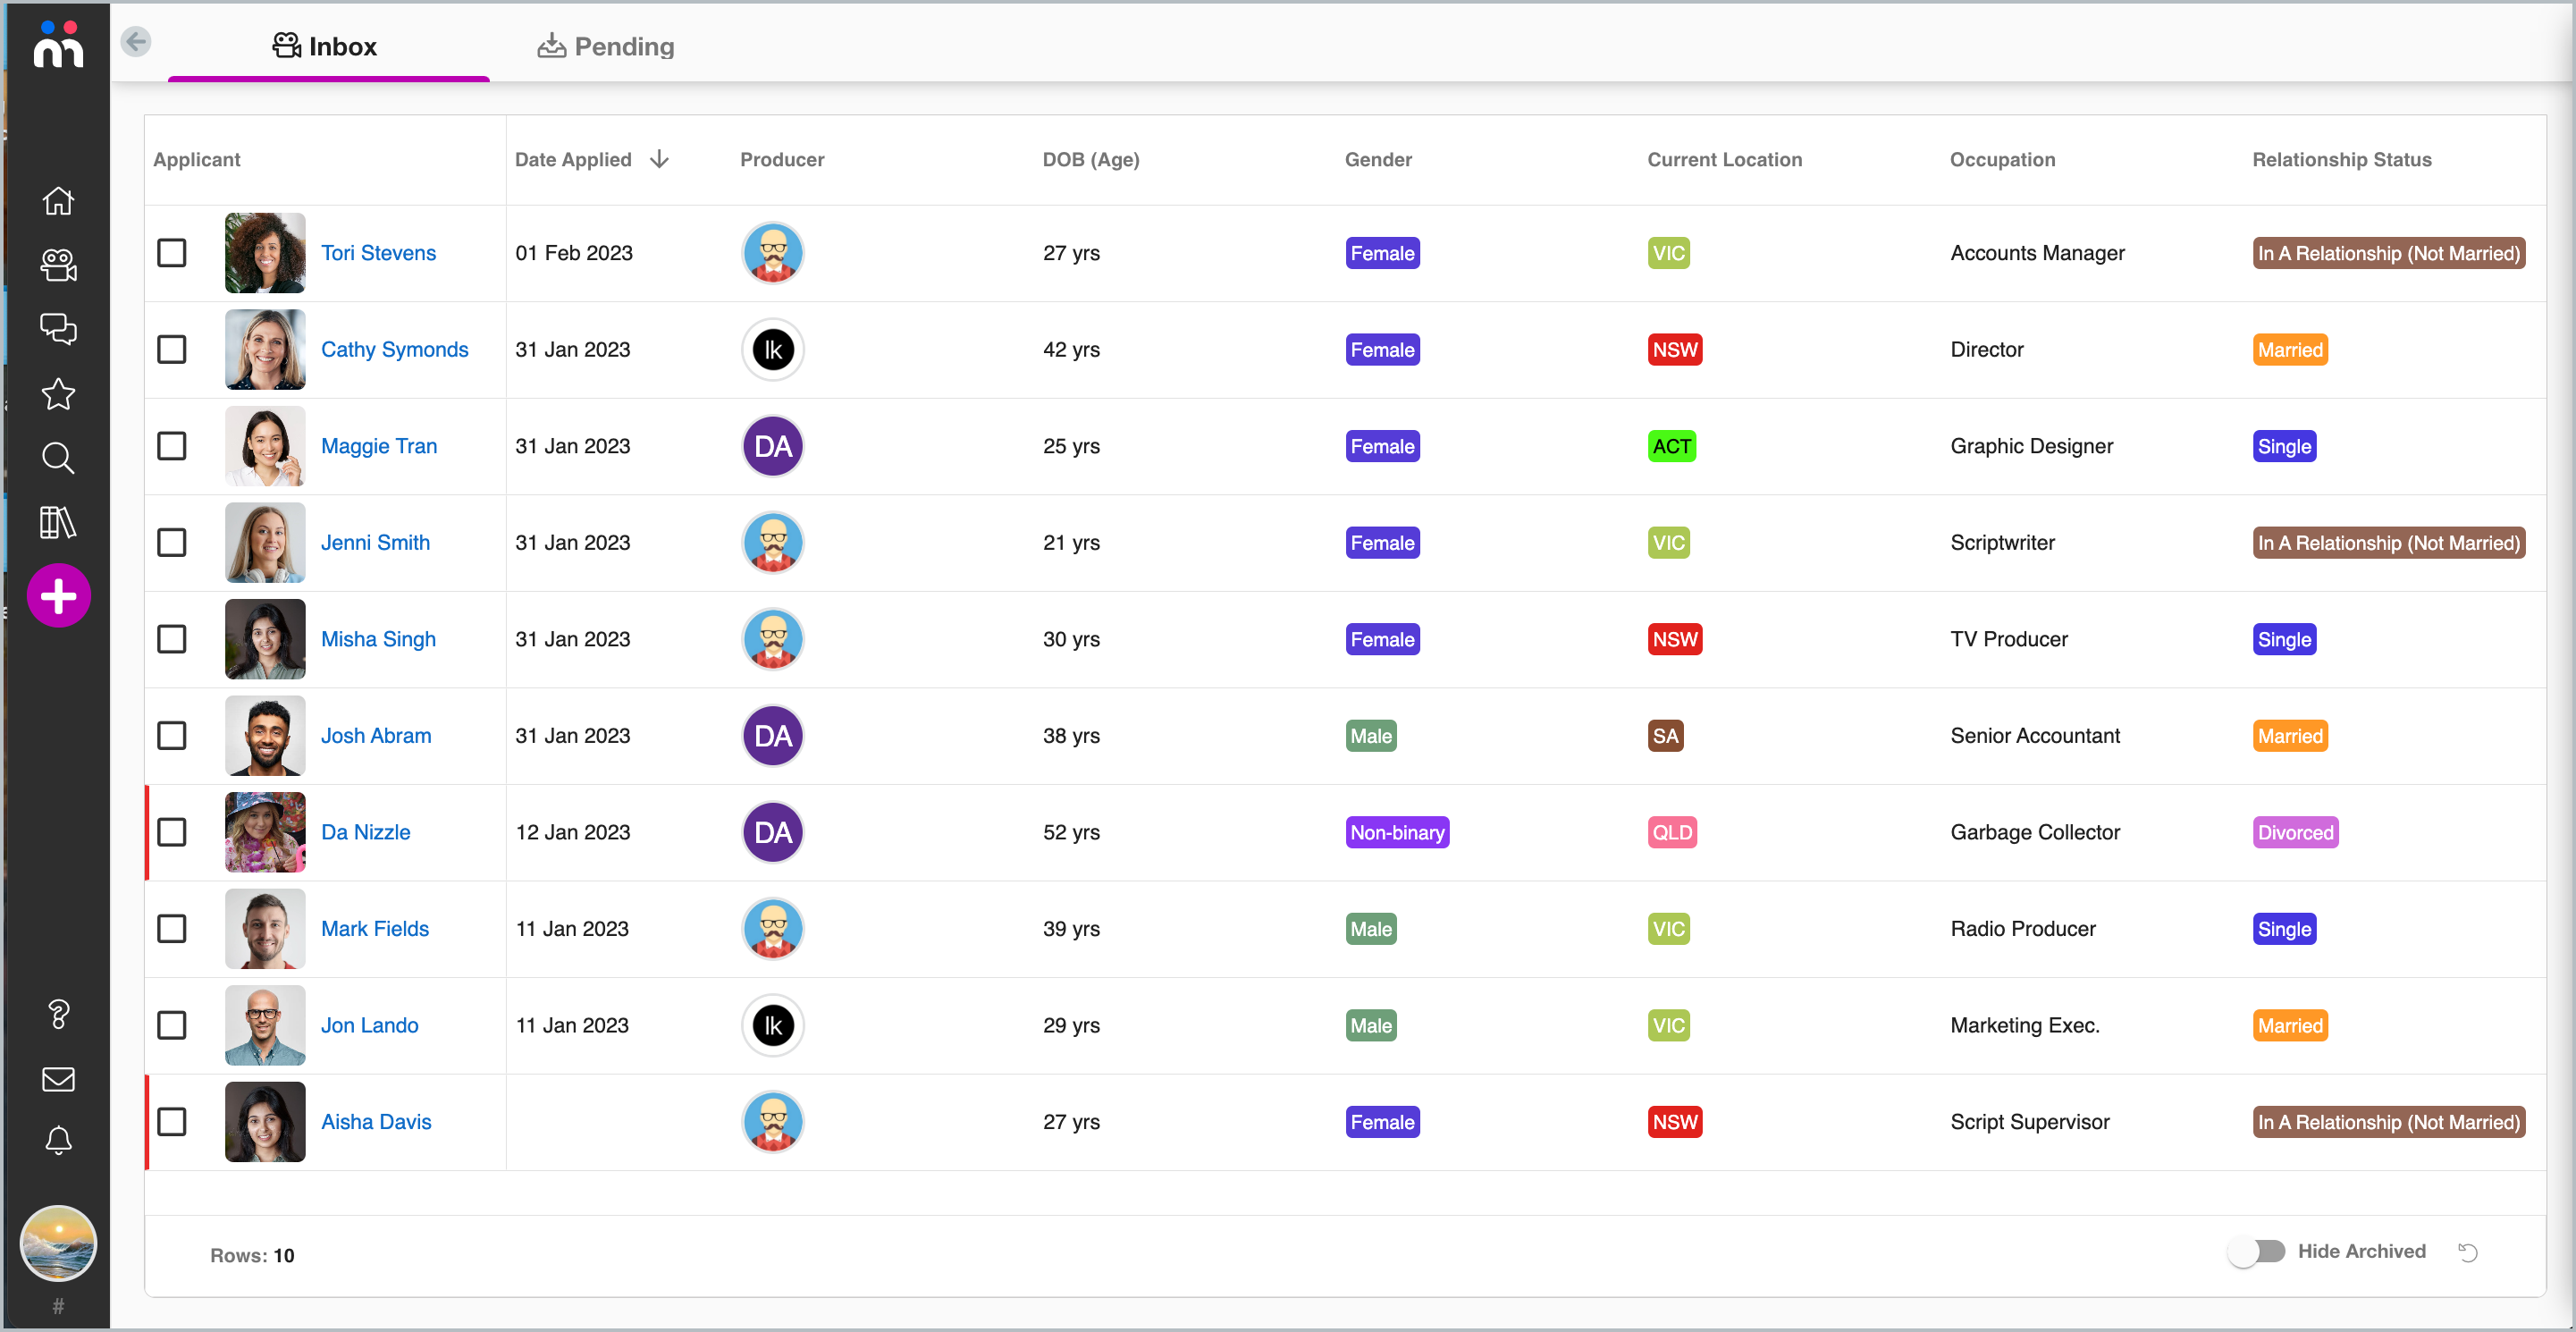Screen dimensions: 2576x1332
Task: Click the NSW location tag for Misha Singh
Action: click(x=1674, y=639)
